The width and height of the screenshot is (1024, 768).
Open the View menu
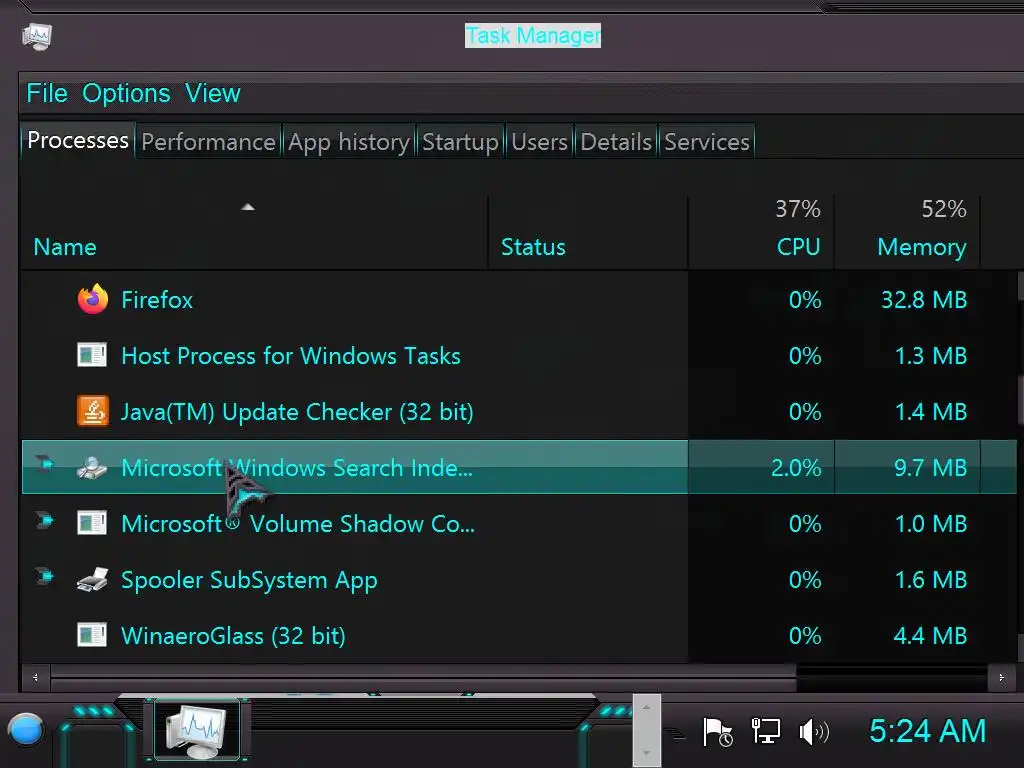click(x=212, y=93)
